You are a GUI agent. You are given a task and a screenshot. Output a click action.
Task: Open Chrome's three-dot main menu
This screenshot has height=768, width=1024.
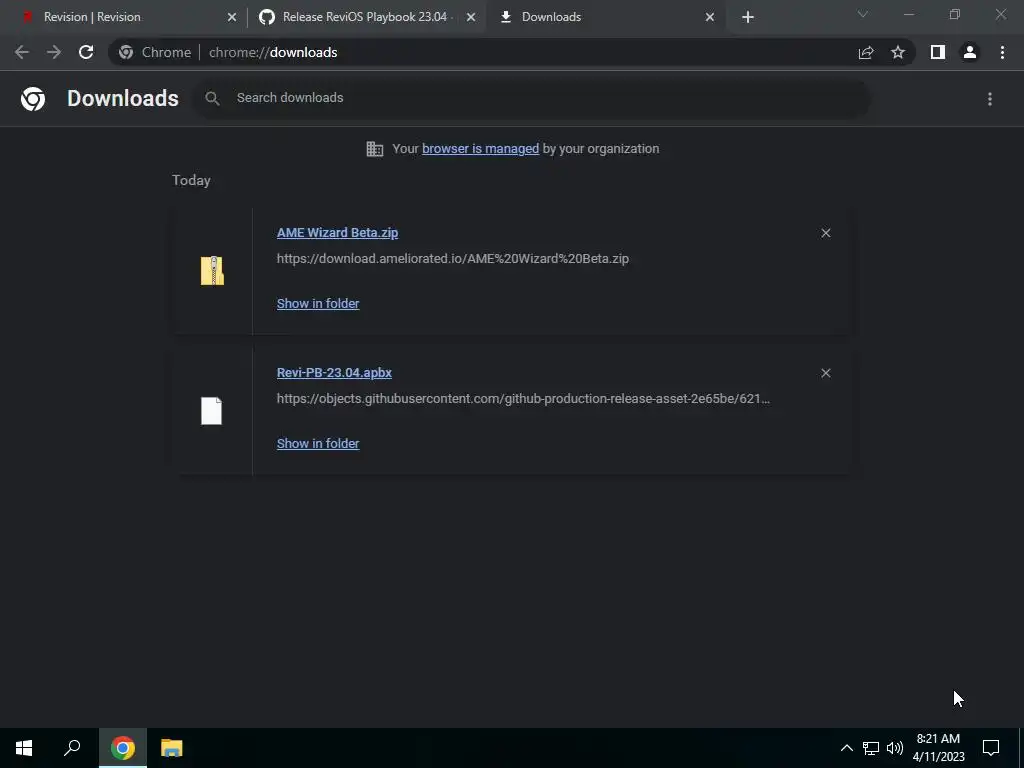pos(1002,52)
